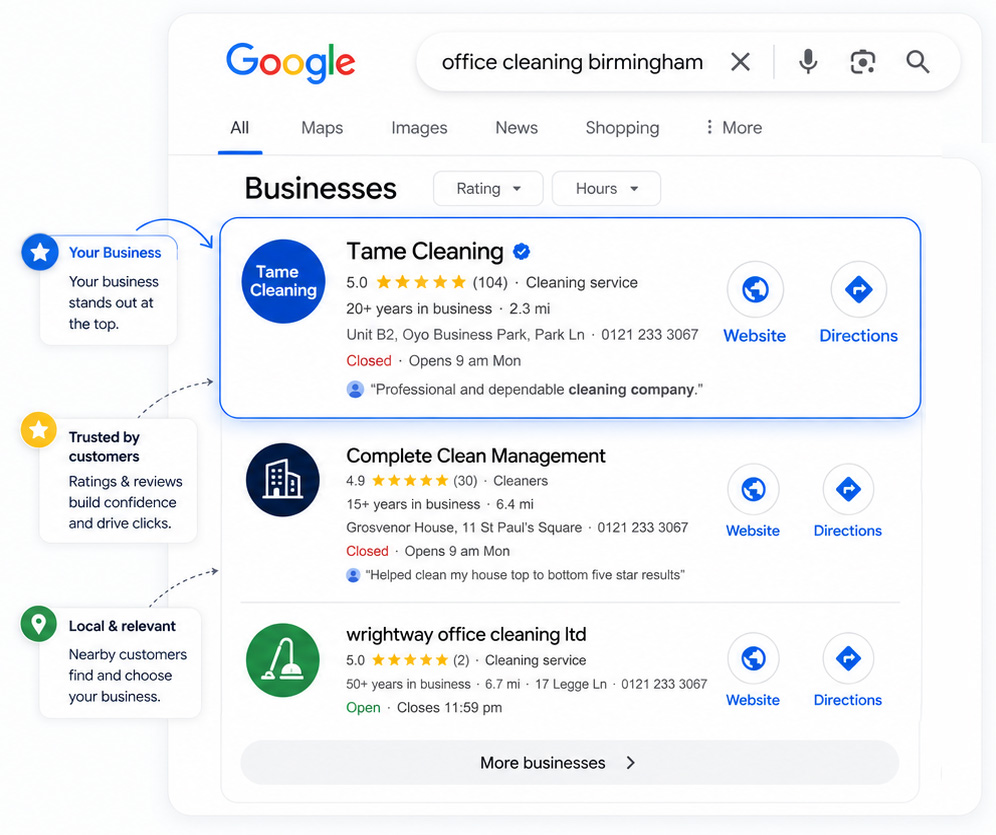
Task: Select the All tab
Action: click(x=239, y=128)
